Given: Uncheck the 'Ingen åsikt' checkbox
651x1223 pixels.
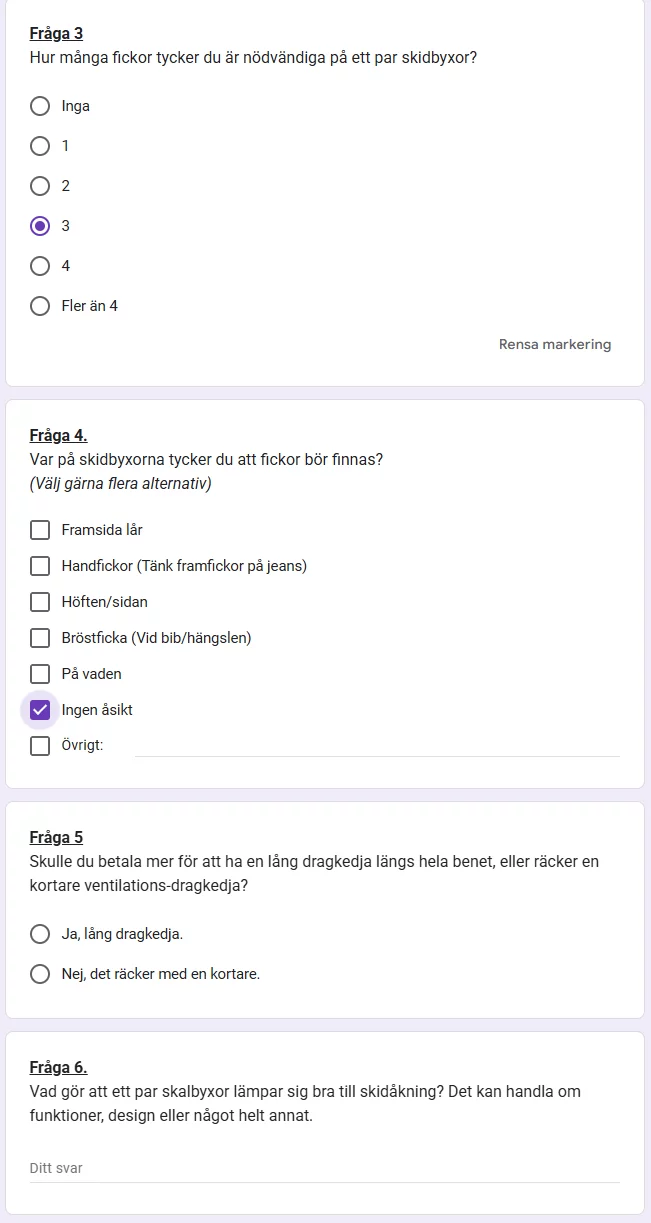Looking at the screenshot, I should click(40, 710).
